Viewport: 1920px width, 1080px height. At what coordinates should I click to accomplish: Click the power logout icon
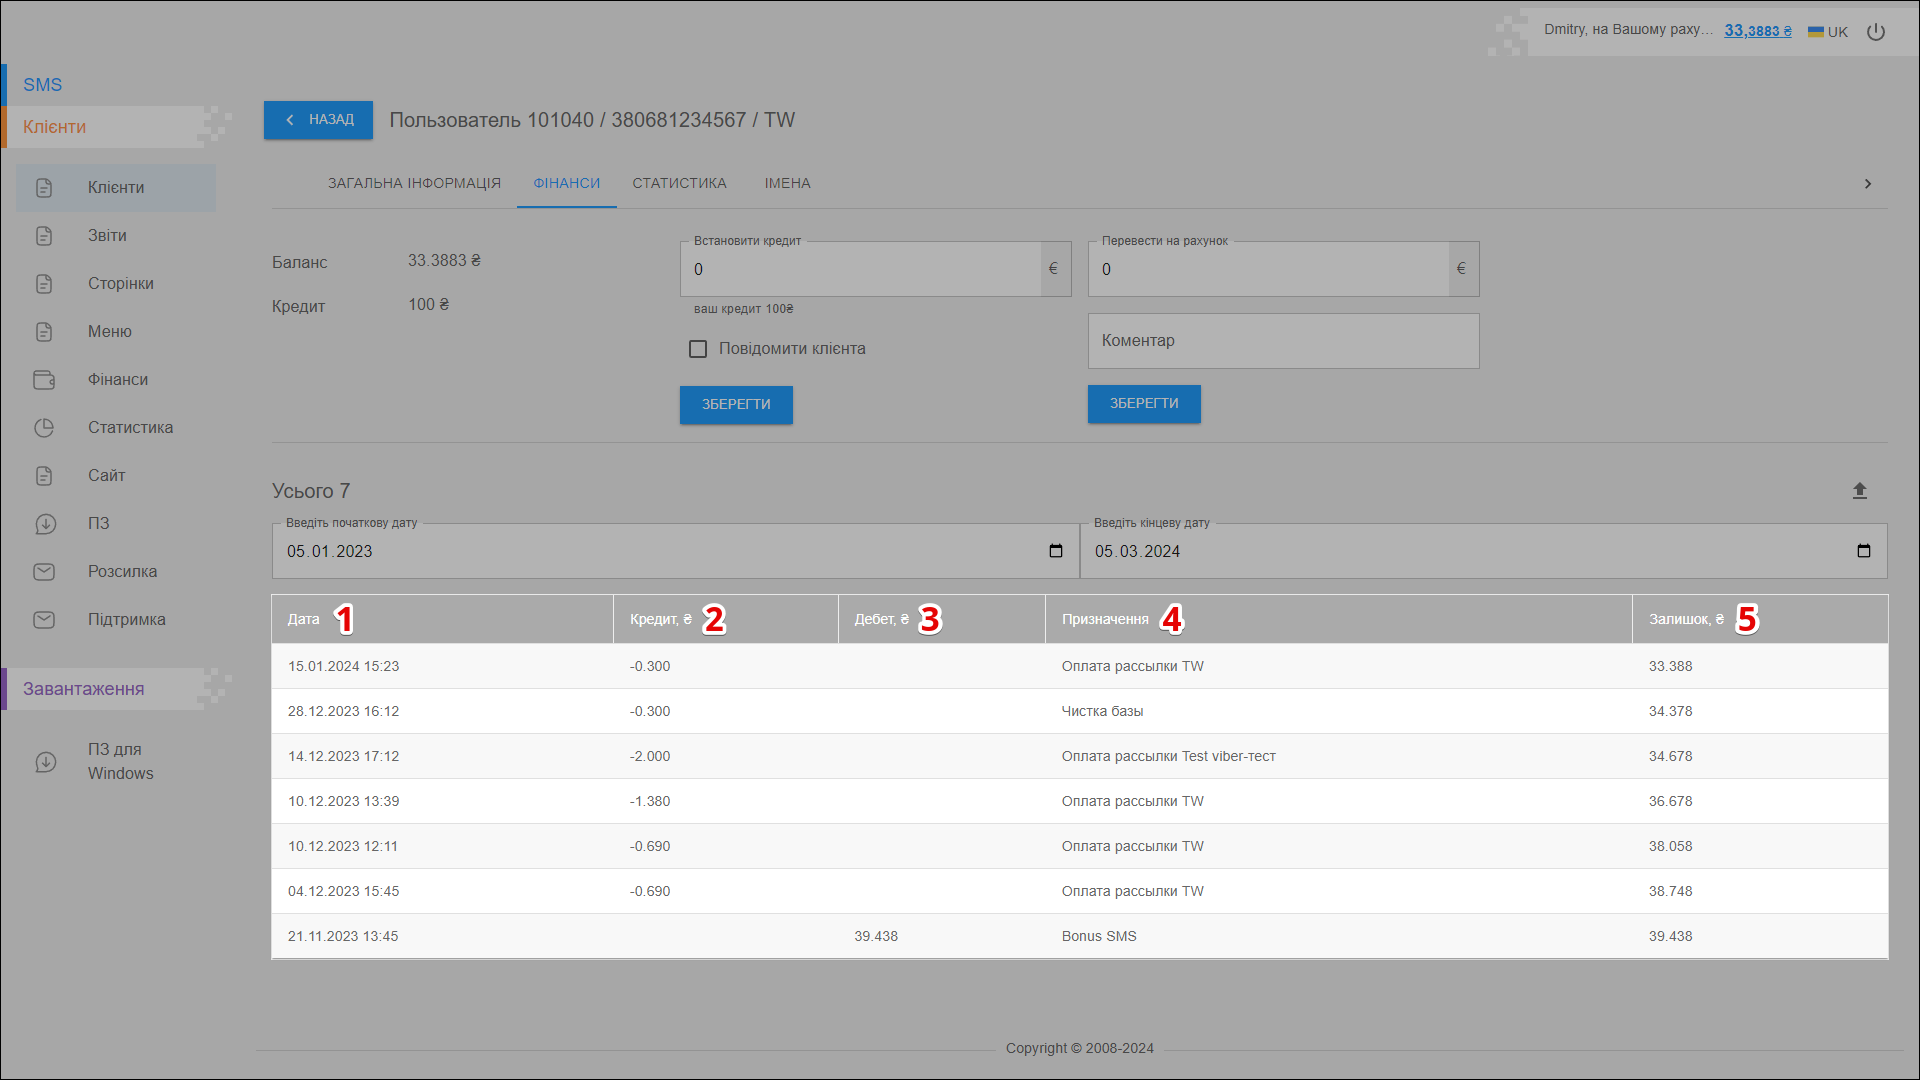[1876, 32]
